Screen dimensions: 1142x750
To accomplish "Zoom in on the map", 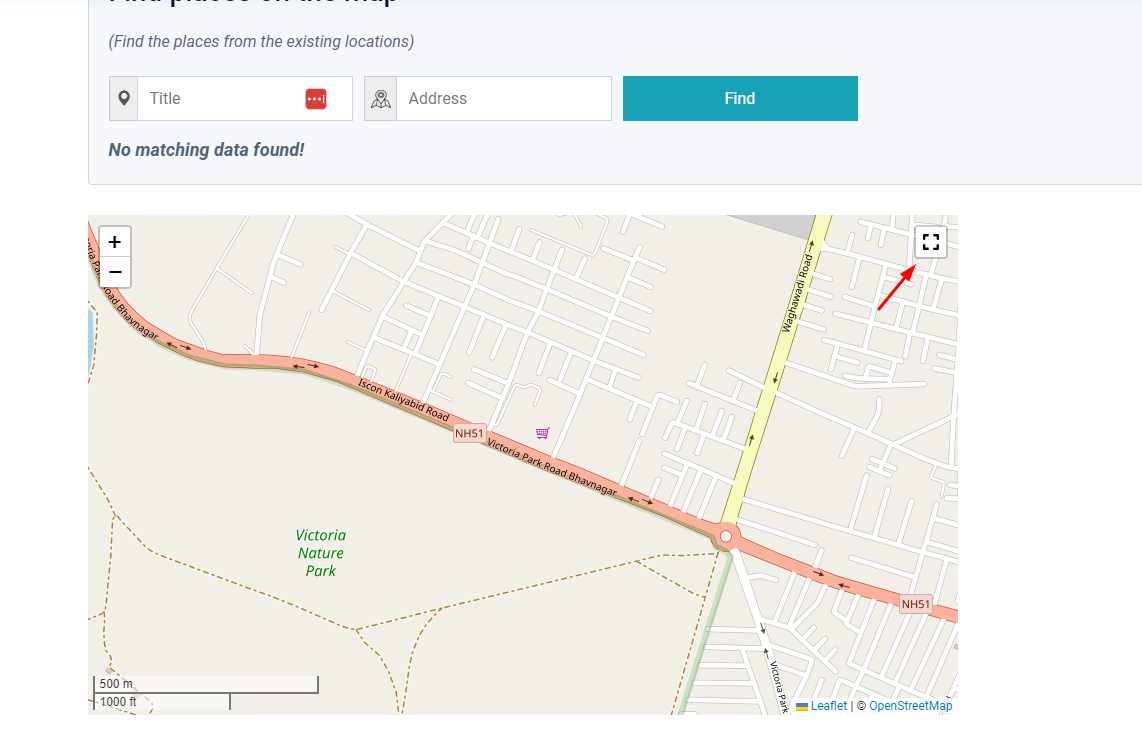I will tap(115, 242).
